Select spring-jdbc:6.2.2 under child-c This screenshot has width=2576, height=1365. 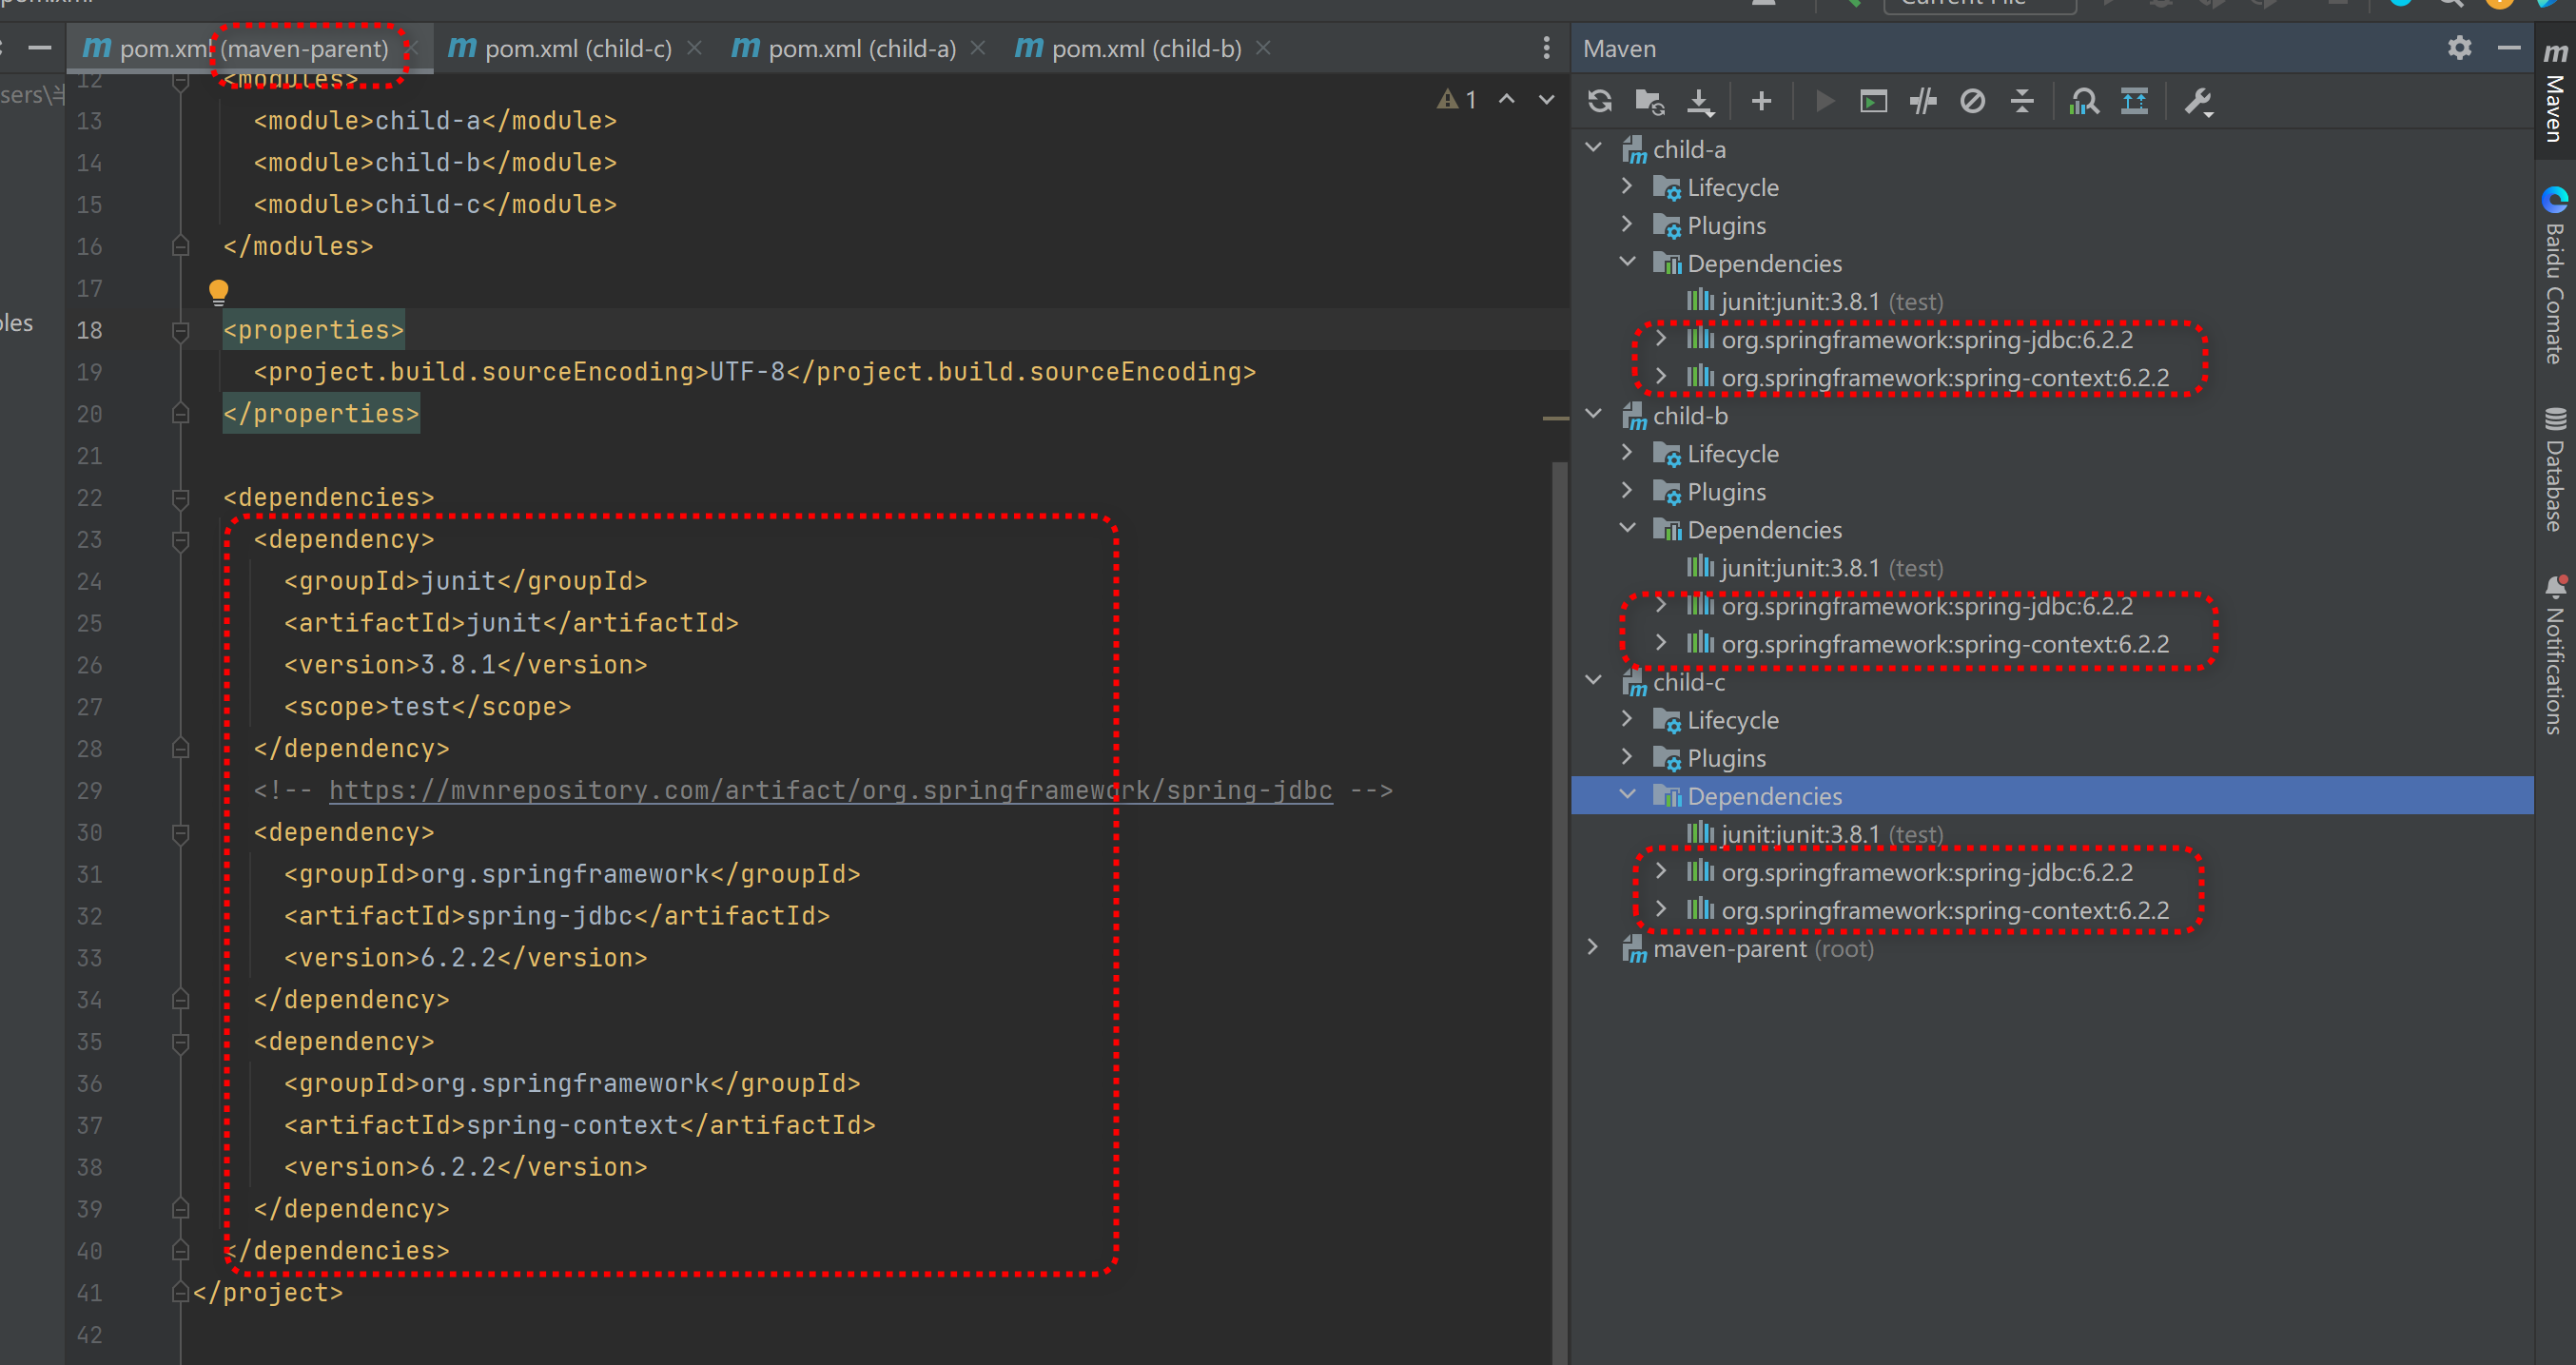point(1910,872)
